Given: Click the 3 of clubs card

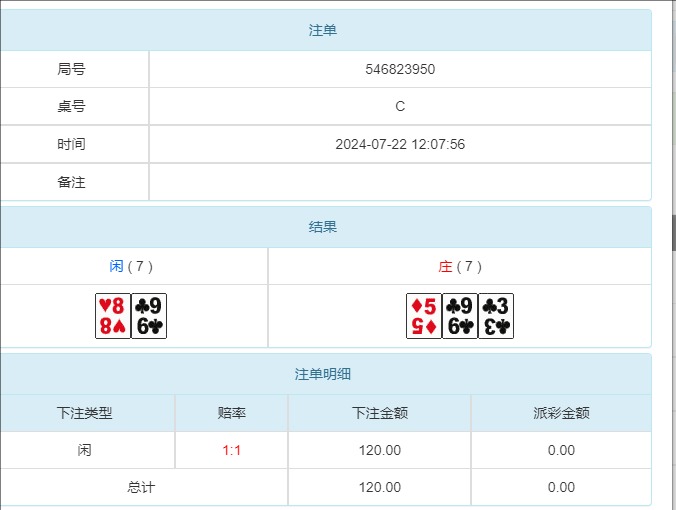Looking at the screenshot, I should (496, 316).
